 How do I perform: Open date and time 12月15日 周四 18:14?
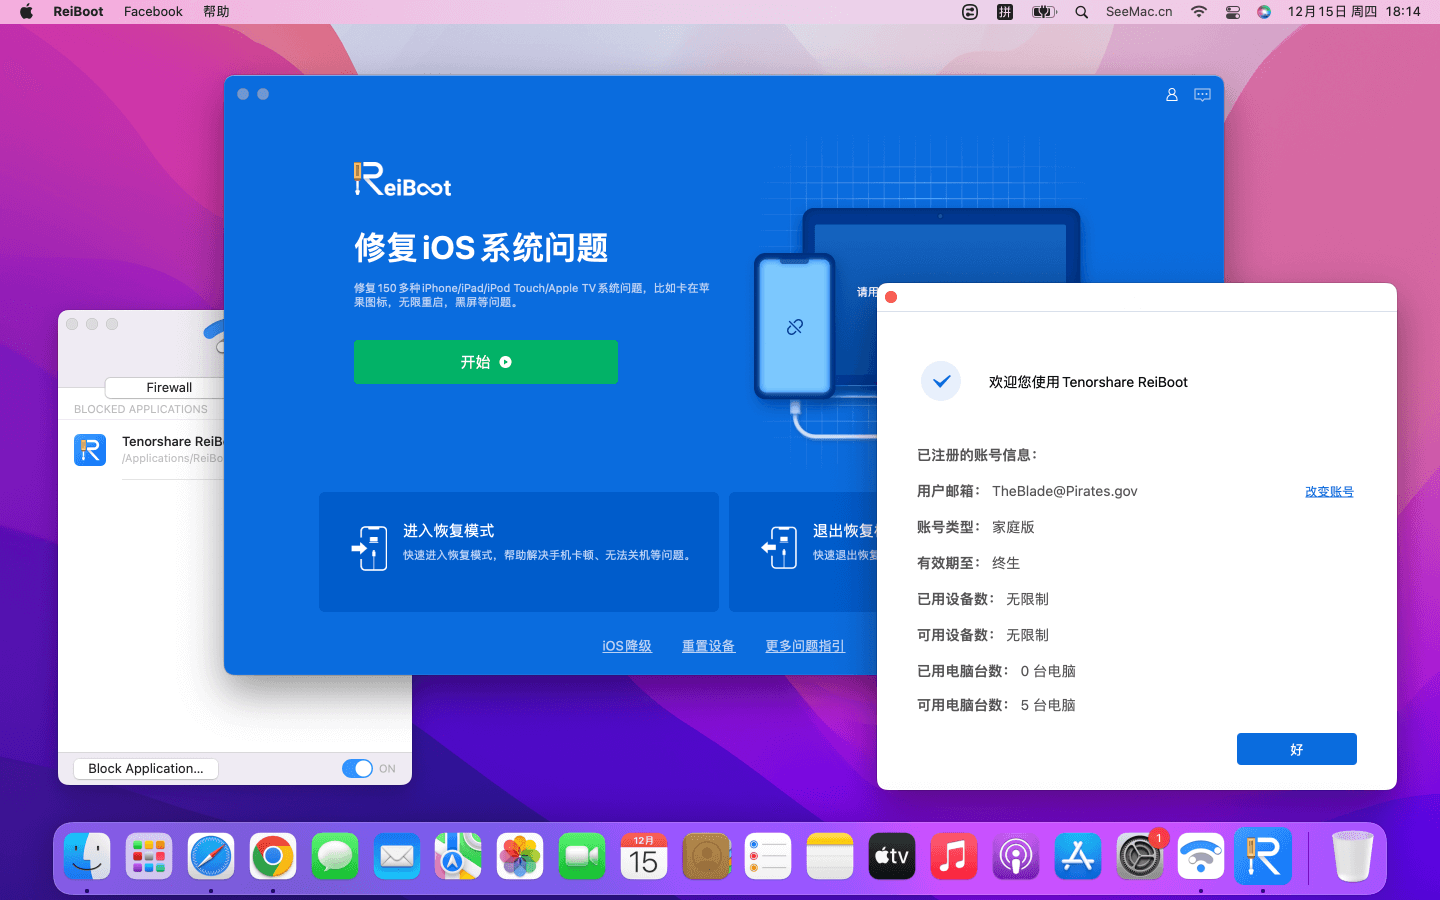pyautogui.click(x=1354, y=12)
